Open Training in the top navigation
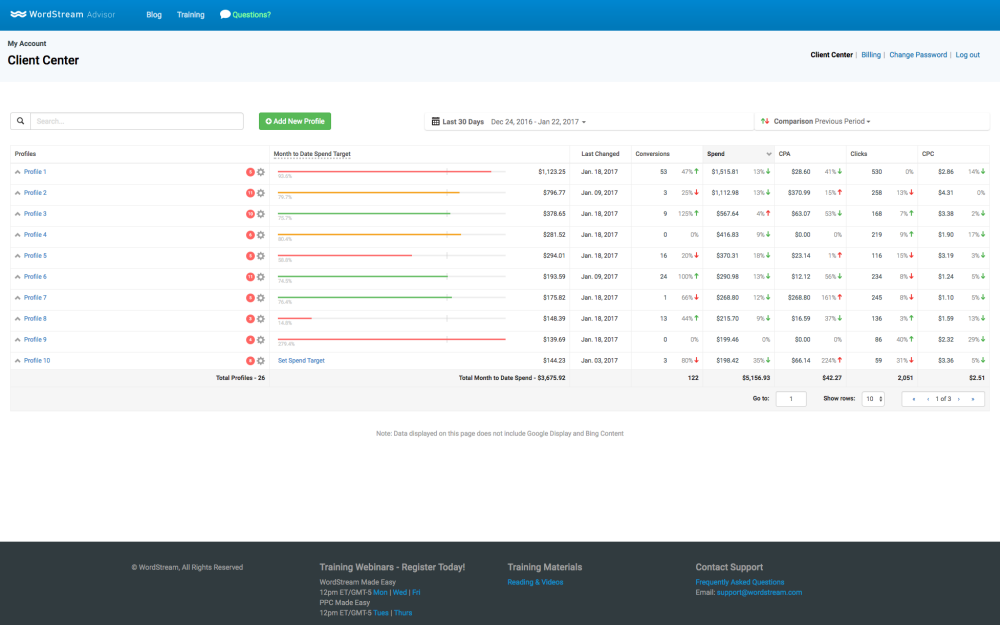1000x625 pixels. [x=190, y=15]
